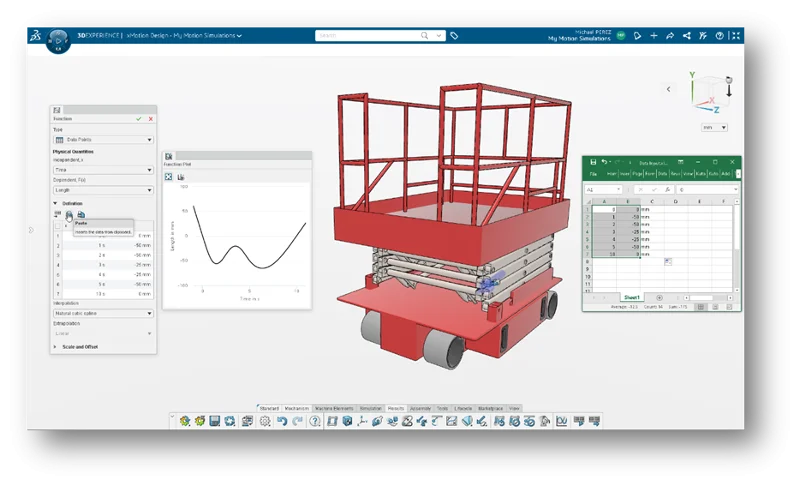Open the Type dropdown showing Data Points
This screenshot has height=486, width=800.
(103, 140)
